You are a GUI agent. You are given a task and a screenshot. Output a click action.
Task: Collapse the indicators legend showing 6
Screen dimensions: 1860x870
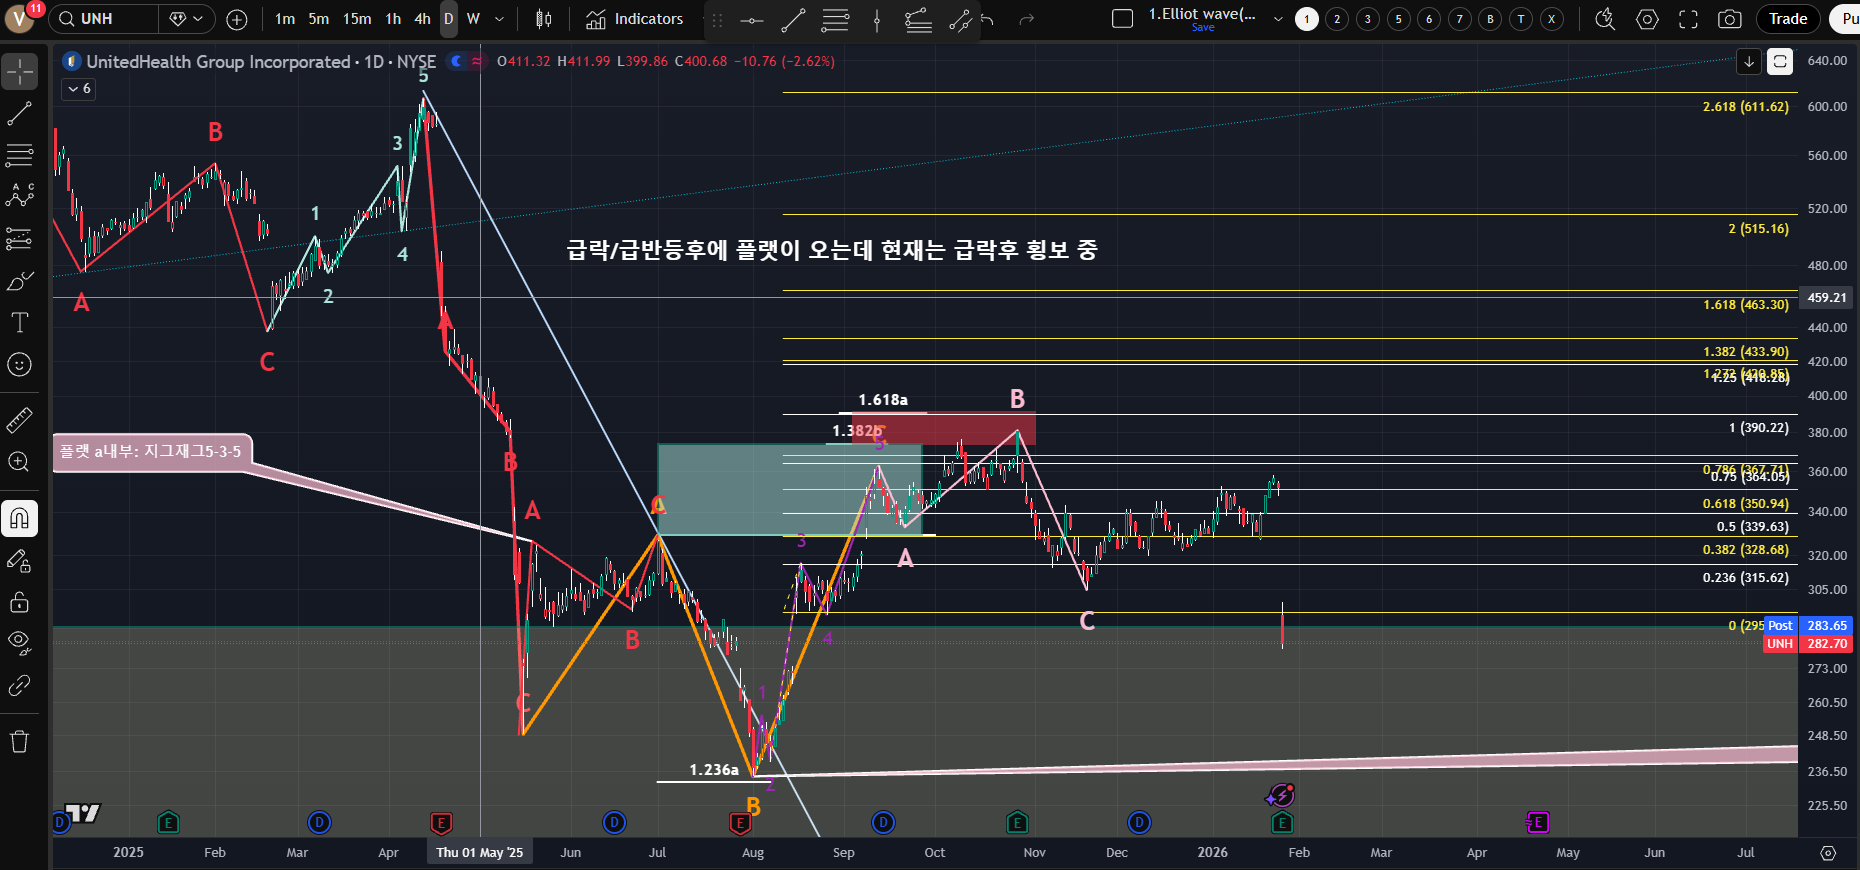coord(79,89)
